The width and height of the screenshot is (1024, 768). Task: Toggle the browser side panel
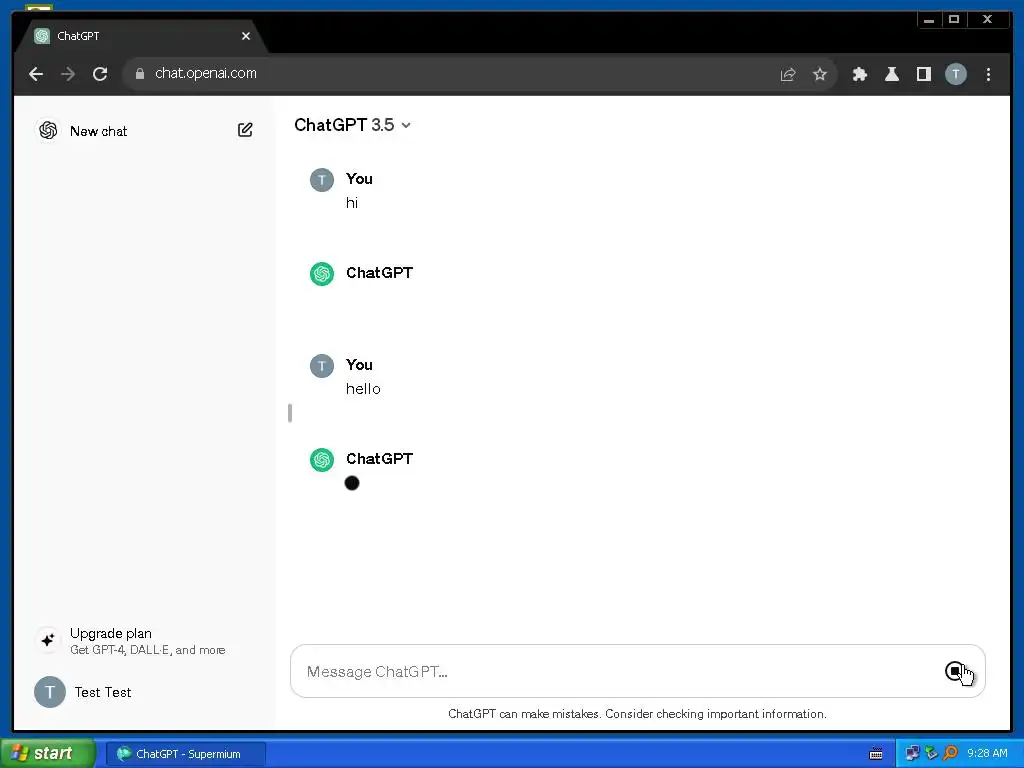pos(923,74)
